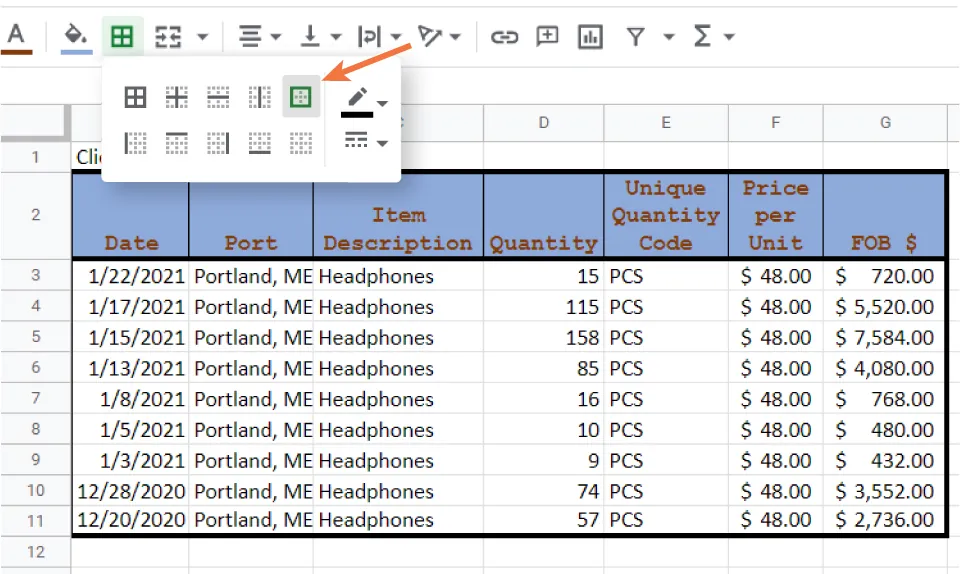Screen dimensions: 960x574
Task: Open the horizontal align dropdown
Action: click(260, 37)
